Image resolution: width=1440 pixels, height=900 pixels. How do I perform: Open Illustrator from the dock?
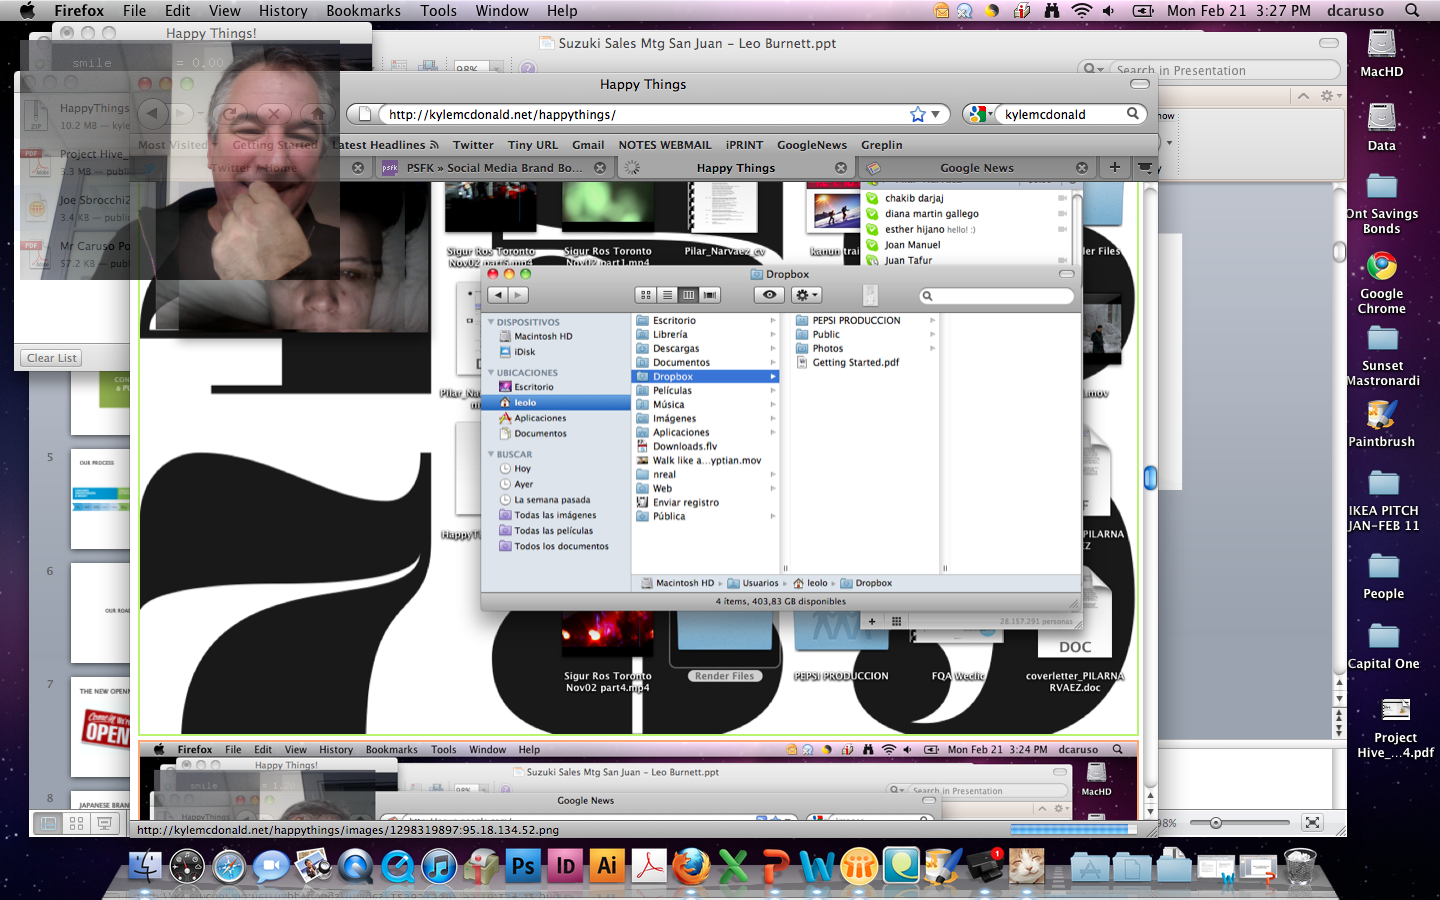point(607,866)
